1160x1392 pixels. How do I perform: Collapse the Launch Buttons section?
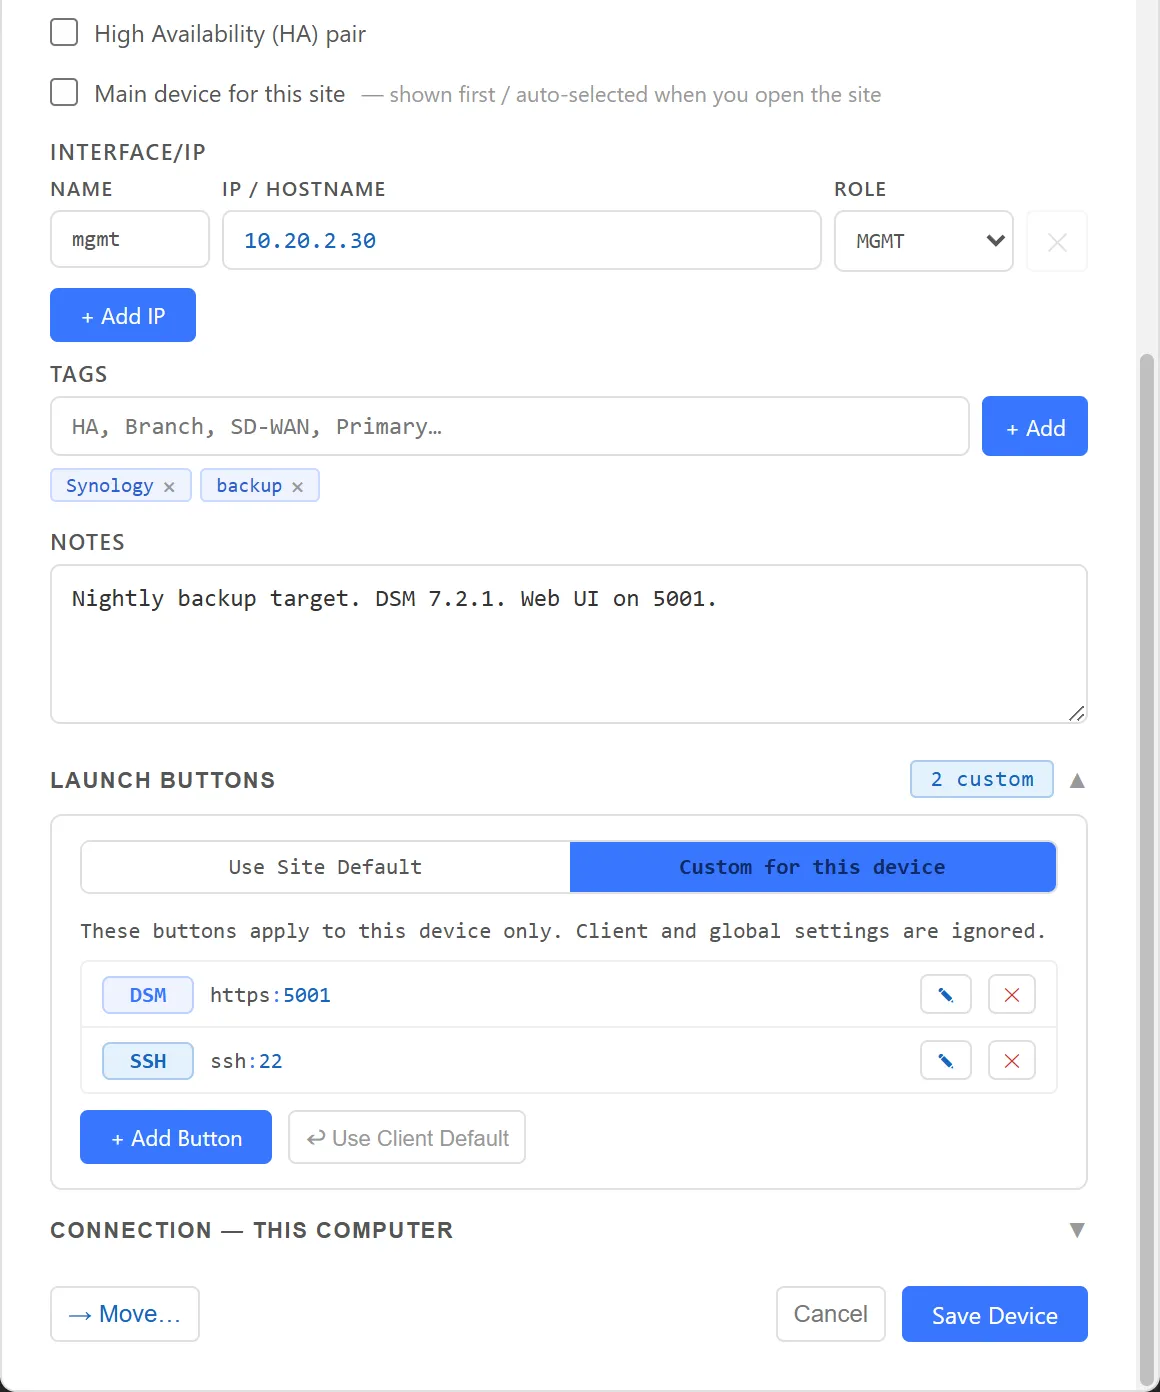pos(1077,780)
